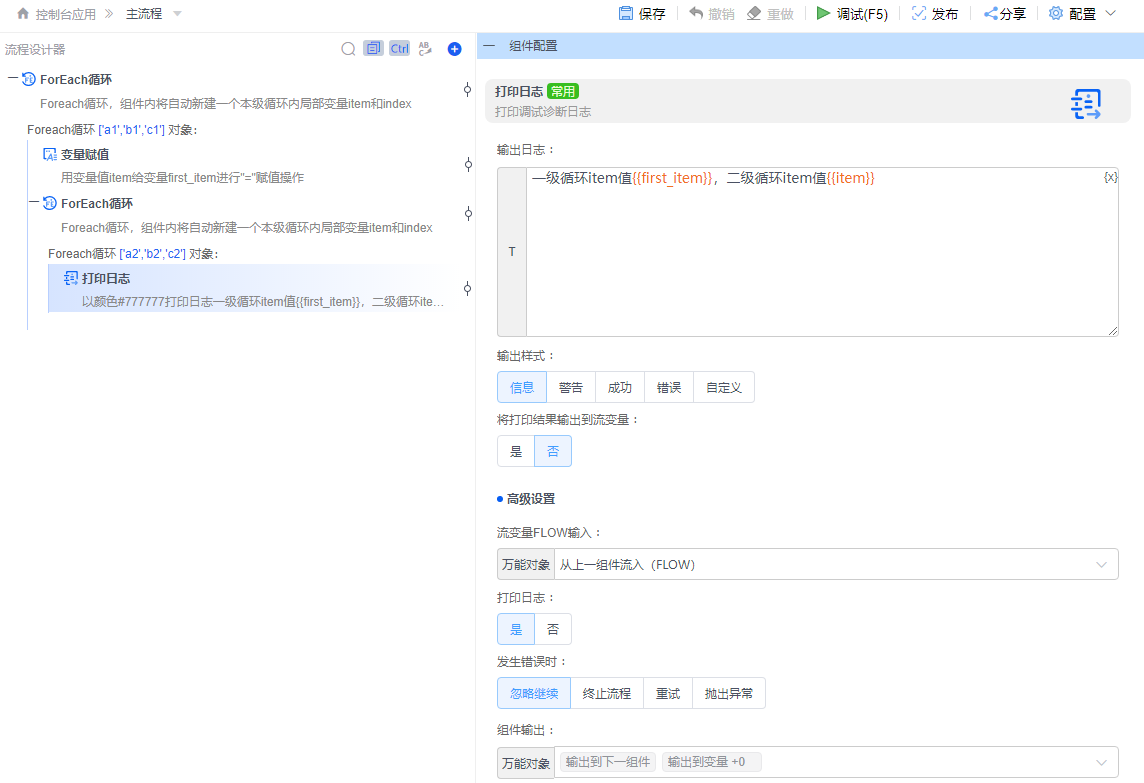This screenshot has width=1144, height=783.
Task: Click the 高级设置 section heading
Action: coord(530,499)
